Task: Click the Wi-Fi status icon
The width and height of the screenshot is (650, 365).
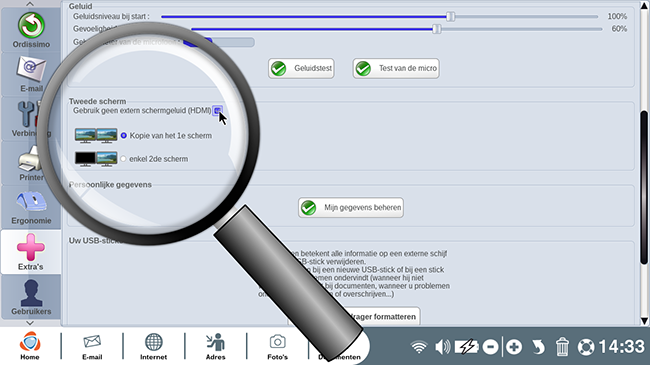Action: click(x=419, y=347)
